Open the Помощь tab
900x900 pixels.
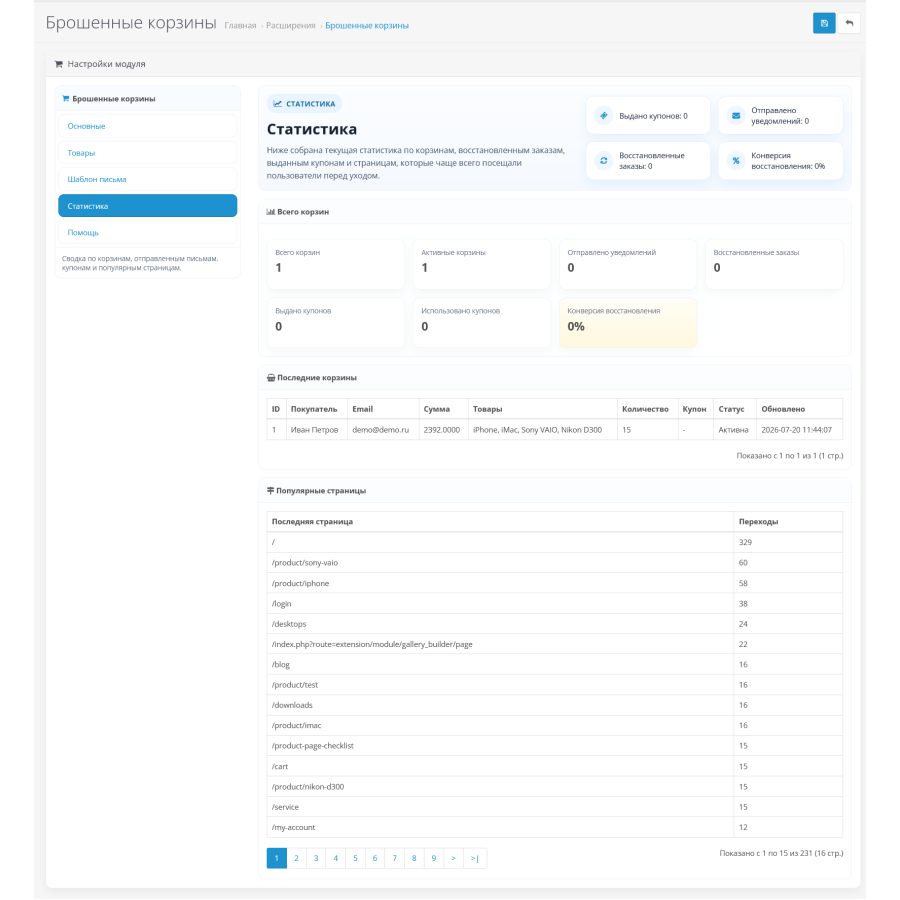click(148, 232)
